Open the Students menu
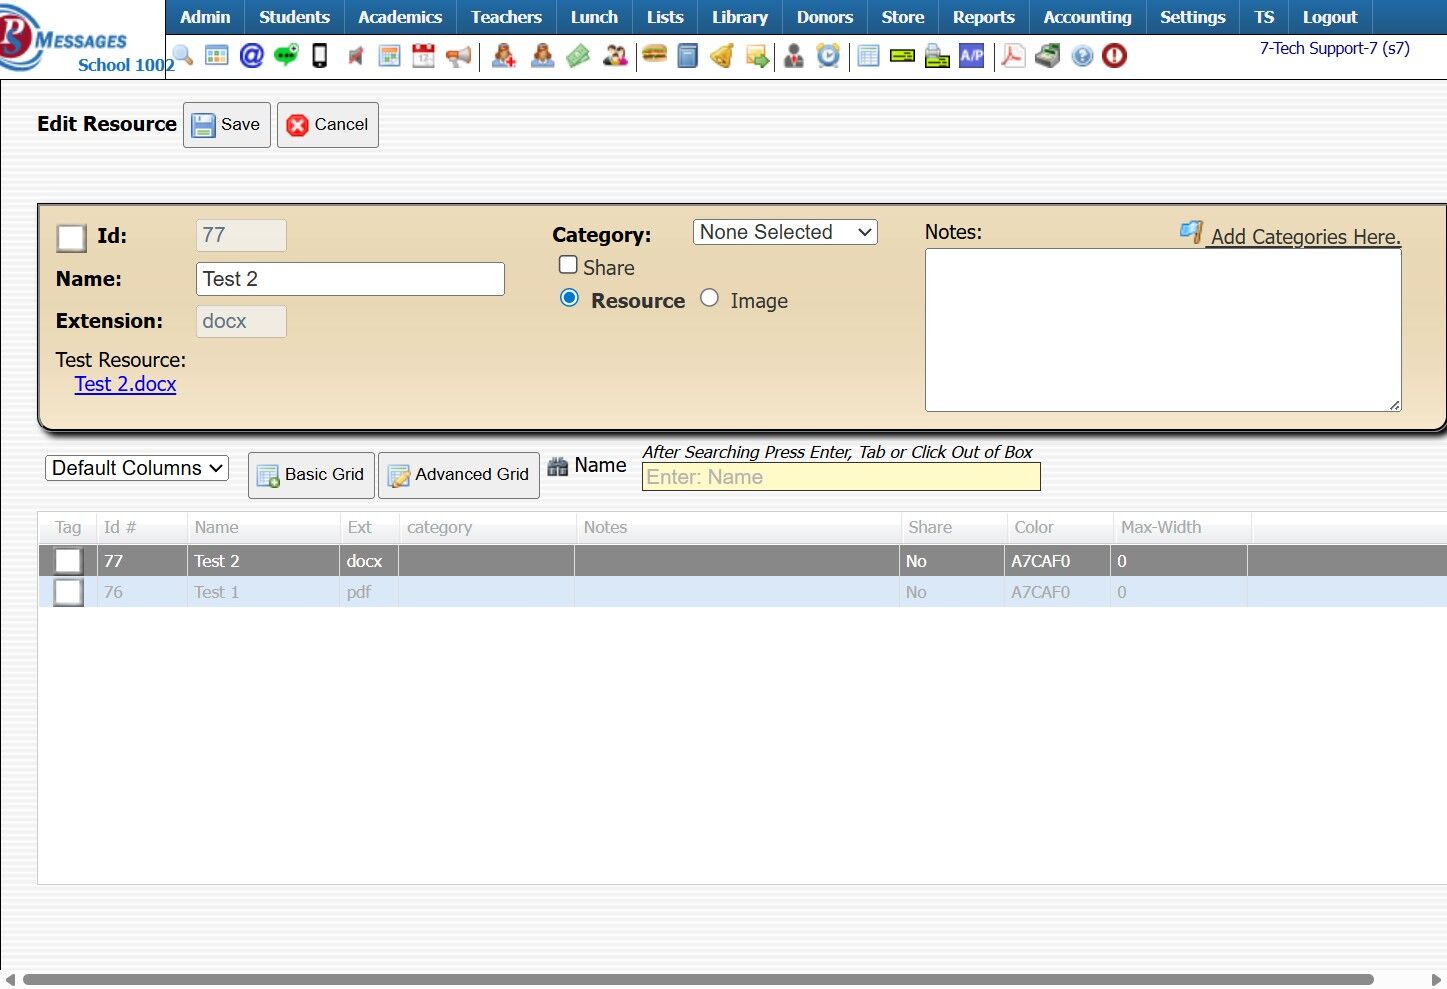 294,17
